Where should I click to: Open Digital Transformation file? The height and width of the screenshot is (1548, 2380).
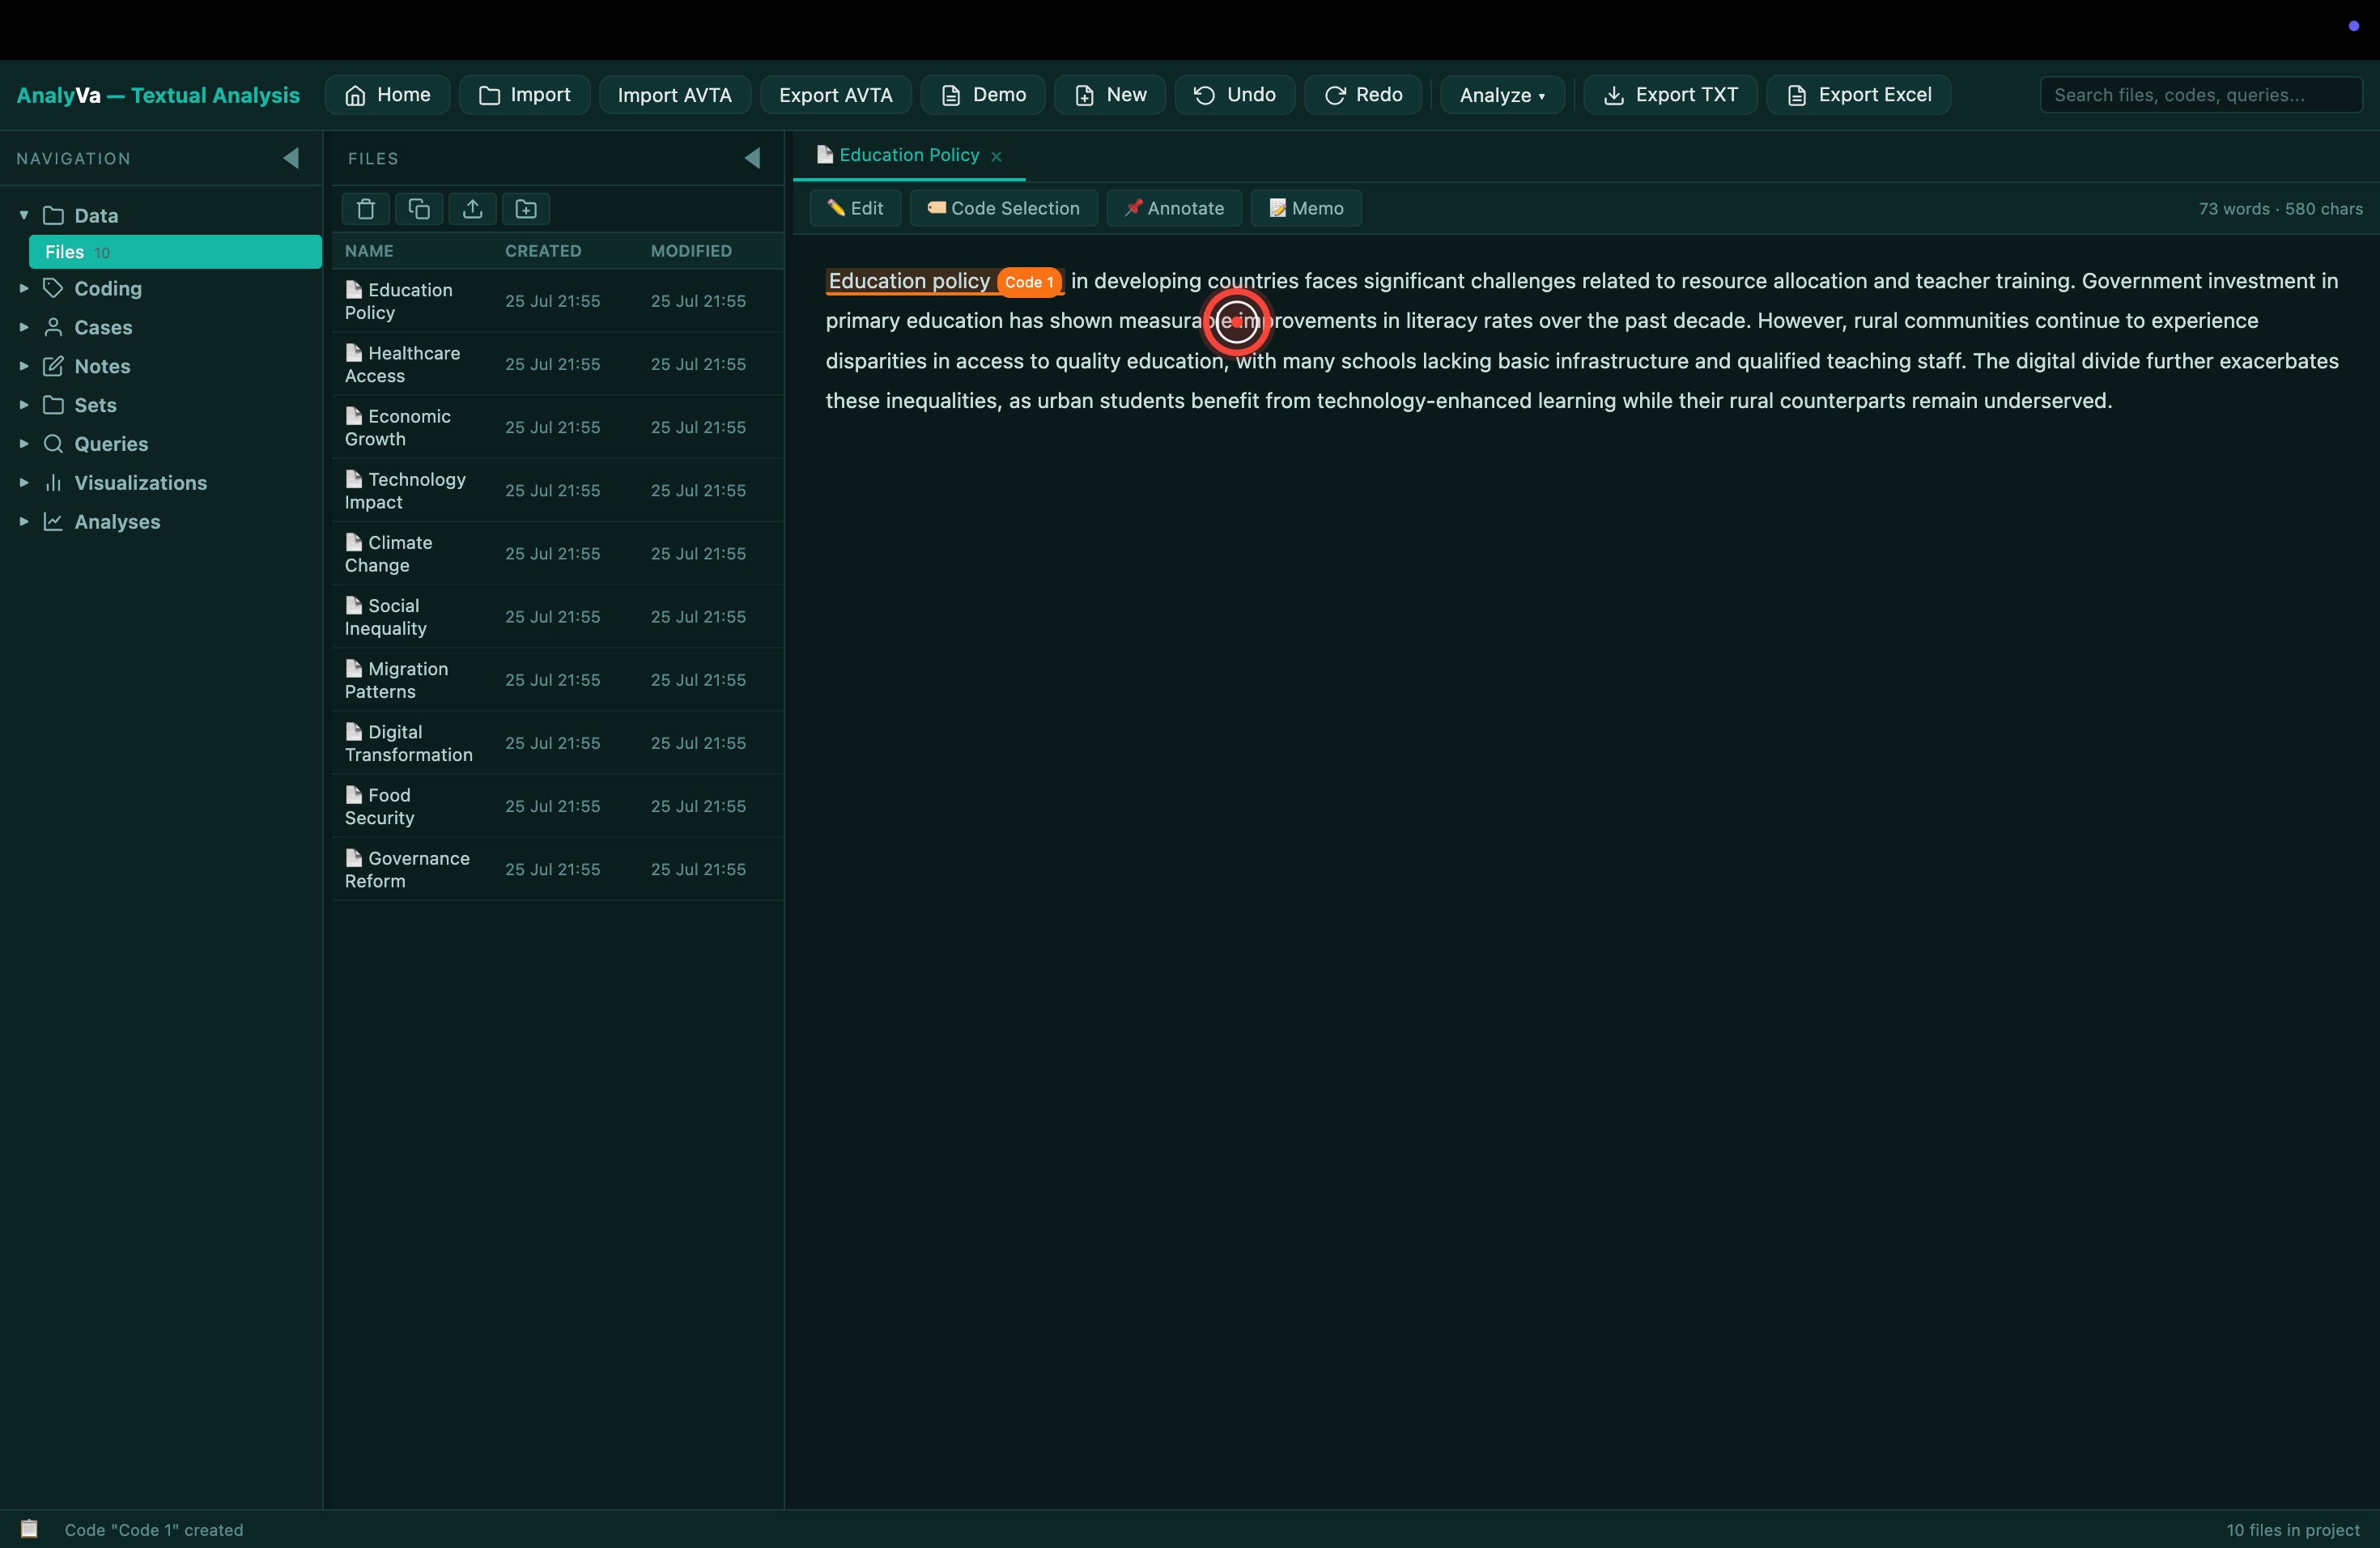(x=558, y=743)
